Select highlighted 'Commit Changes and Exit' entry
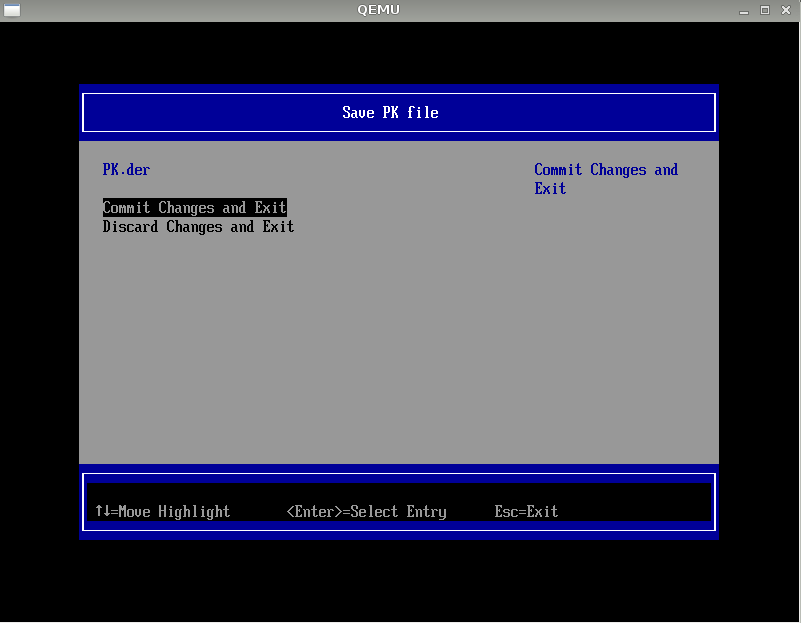801x623 pixels. coord(194,208)
